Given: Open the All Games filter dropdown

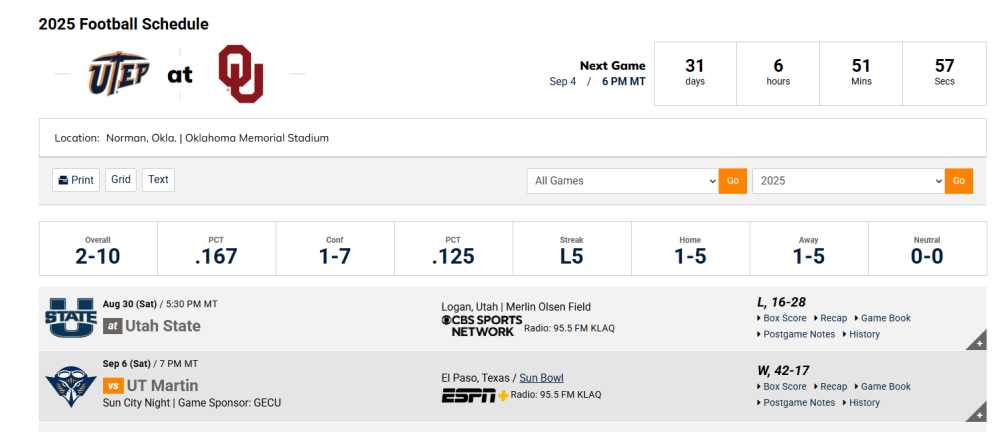Looking at the screenshot, I should (622, 181).
